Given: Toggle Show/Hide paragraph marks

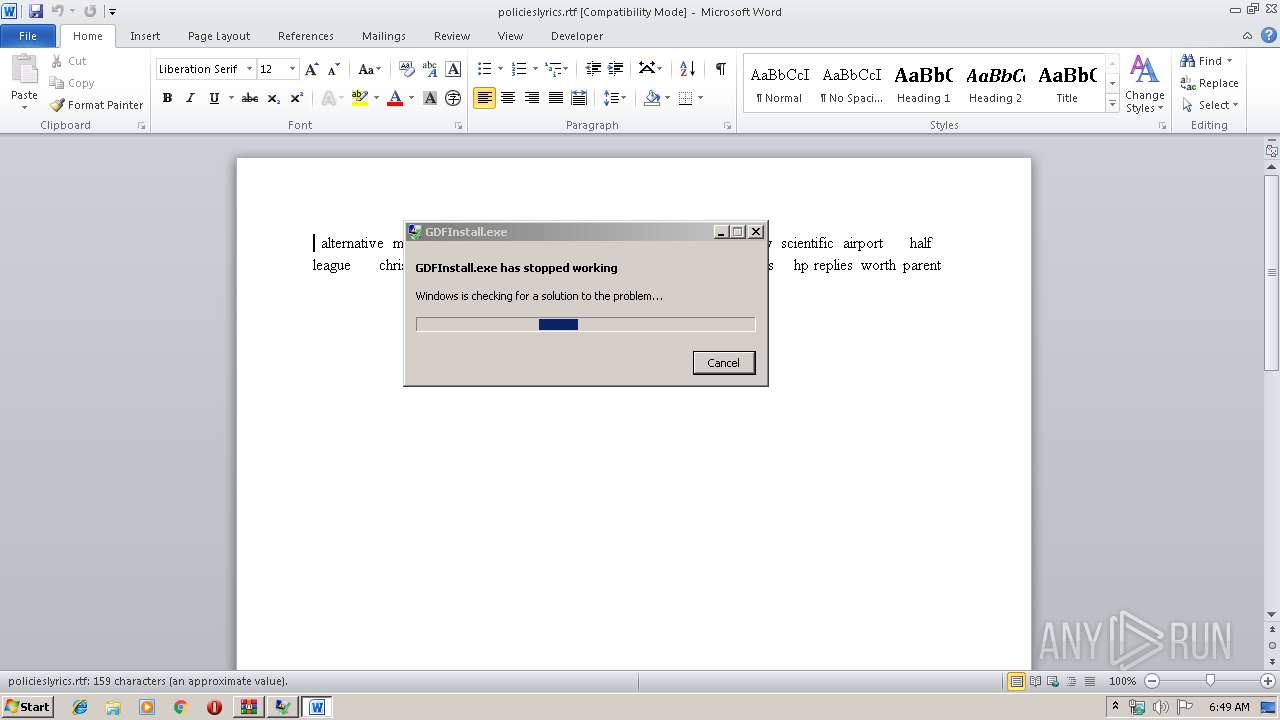Looking at the screenshot, I should pyautogui.click(x=720, y=69).
